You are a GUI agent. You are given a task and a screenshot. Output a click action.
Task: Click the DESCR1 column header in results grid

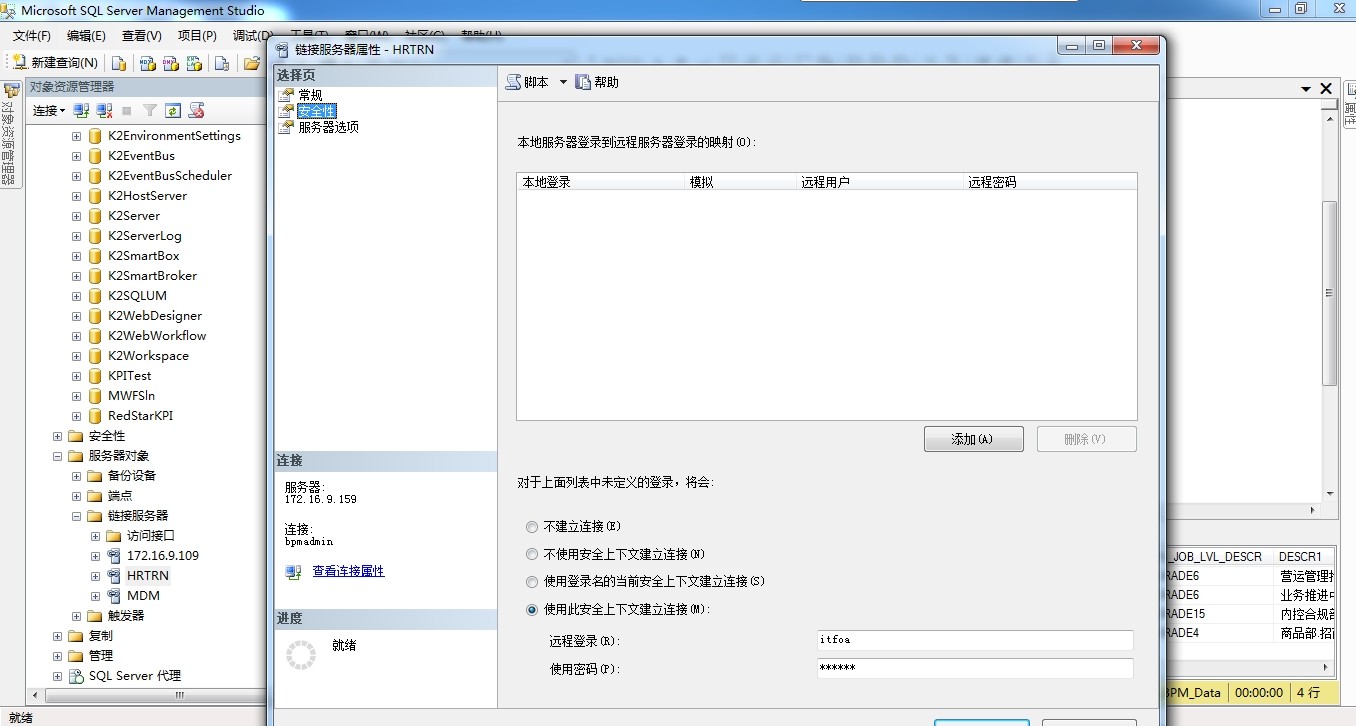(1305, 556)
